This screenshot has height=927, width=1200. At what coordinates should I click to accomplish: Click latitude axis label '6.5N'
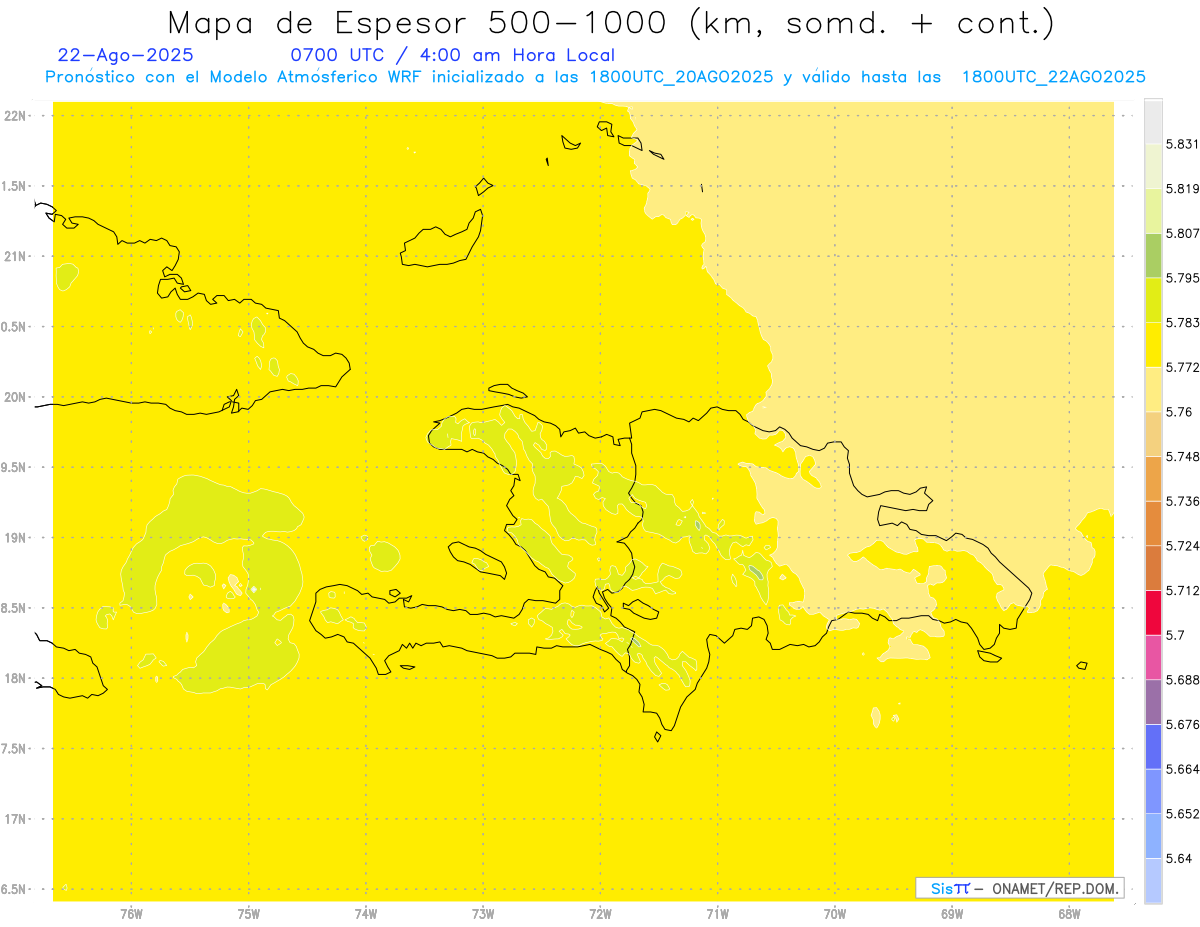point(14,889)
